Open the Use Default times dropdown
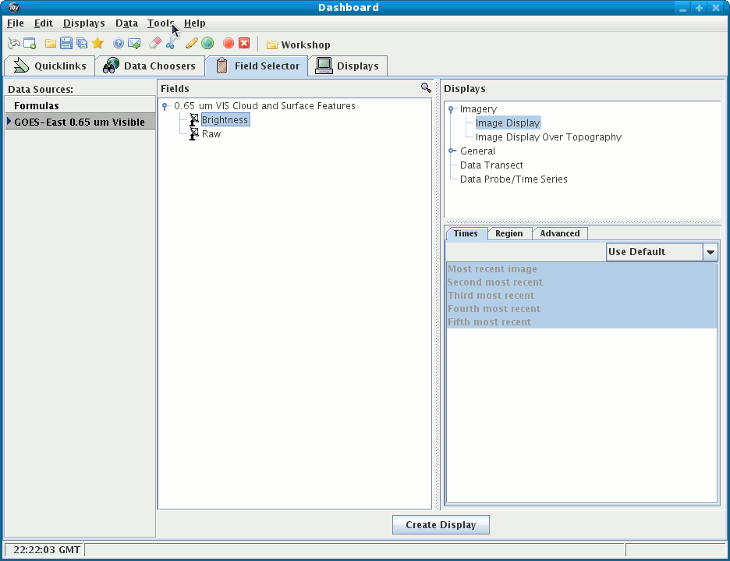Viewport: 730px width, 561px height. (710, 252)
